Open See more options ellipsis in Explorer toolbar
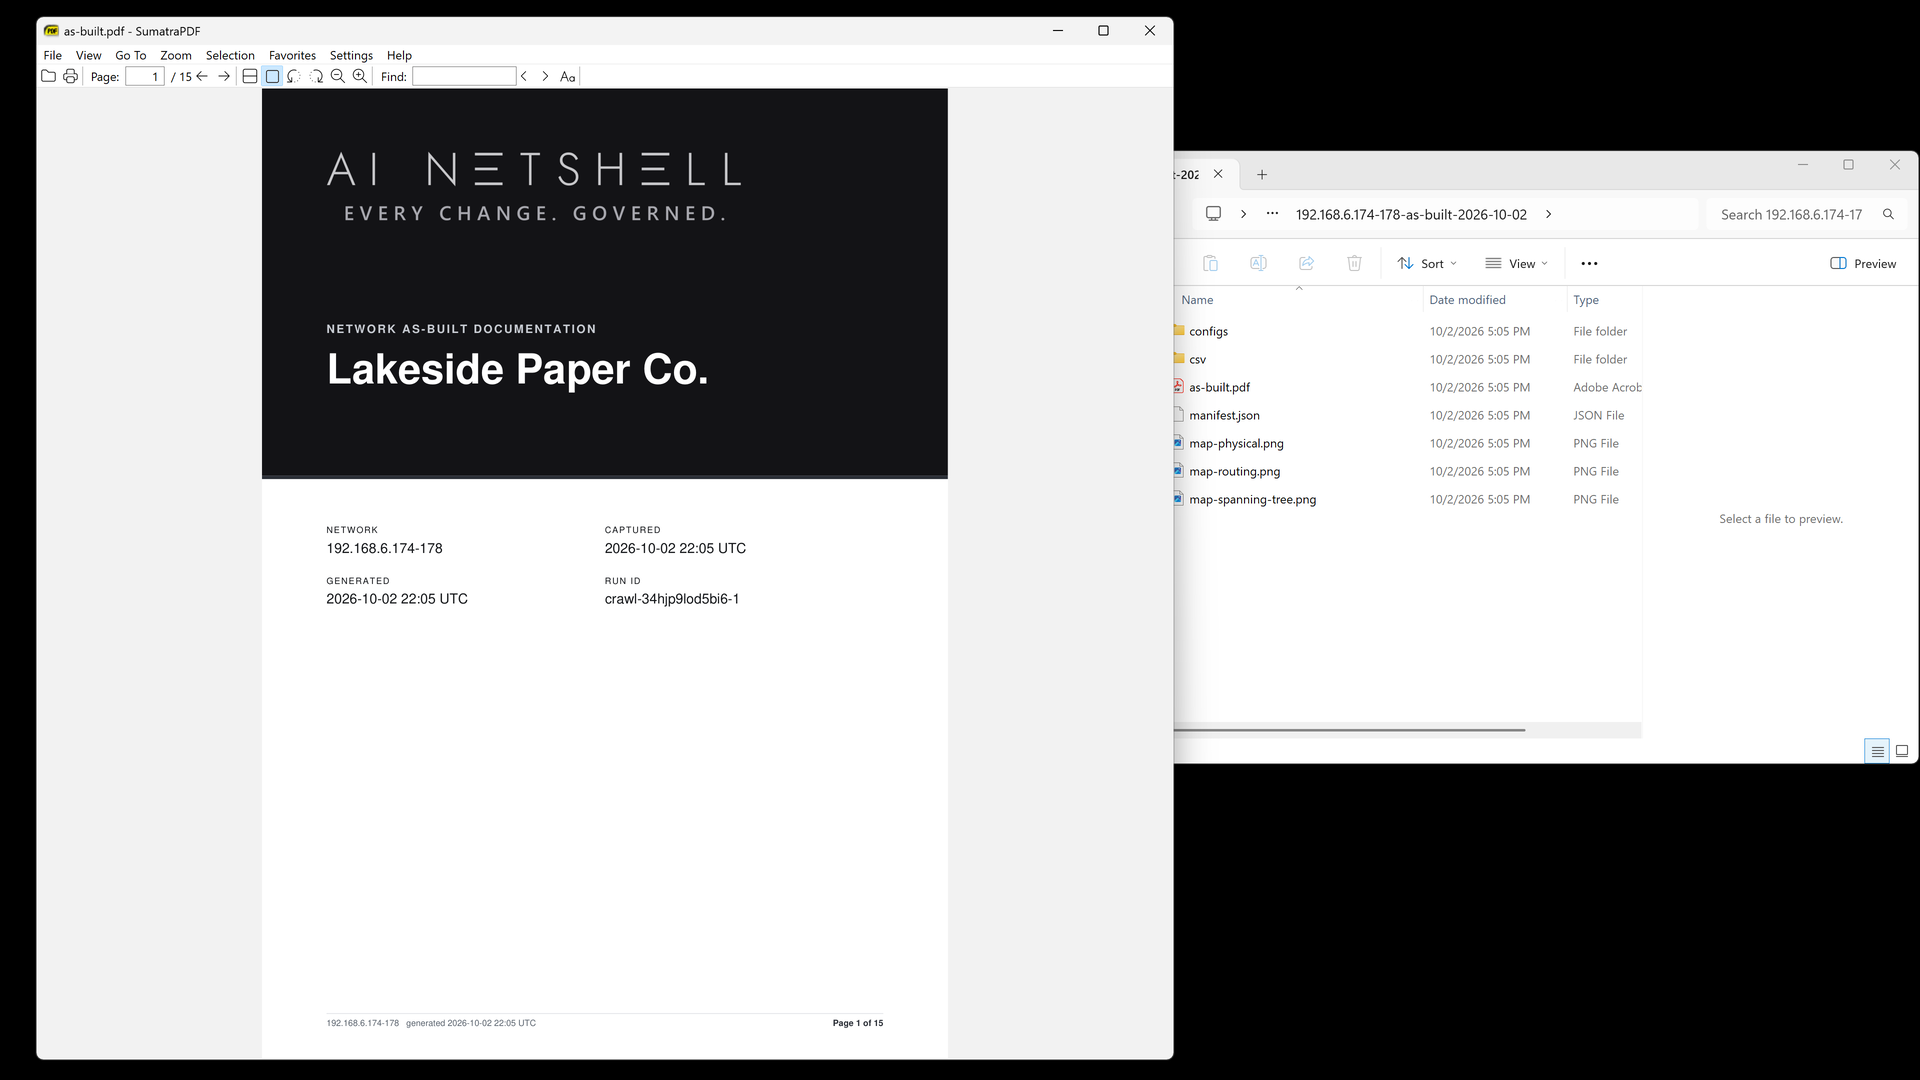The height and width of the screenshot is (1080, 1920). 1589,264
